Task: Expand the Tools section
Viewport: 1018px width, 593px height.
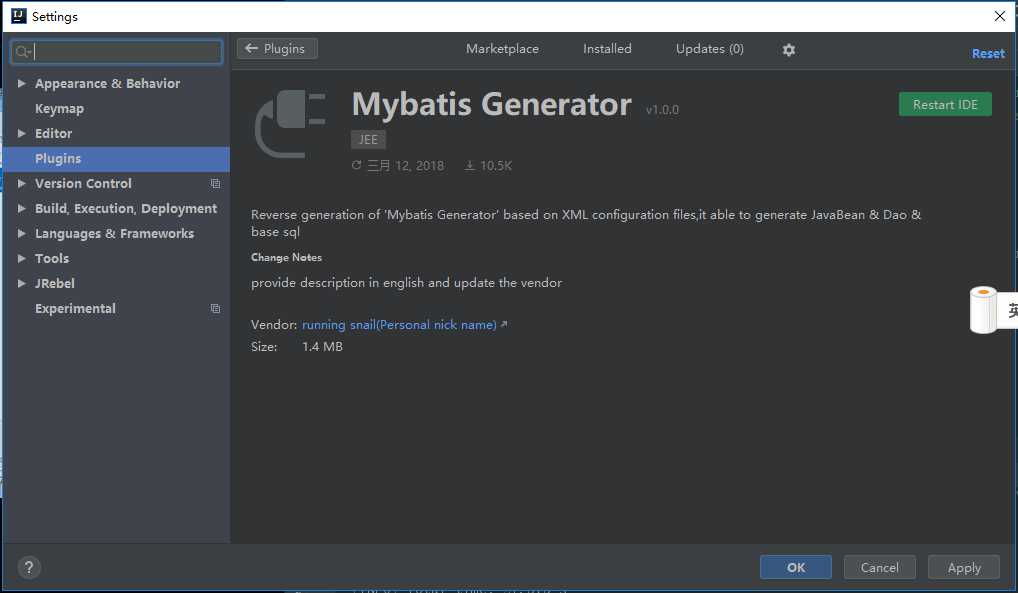Action: click(x=21, y=259)
